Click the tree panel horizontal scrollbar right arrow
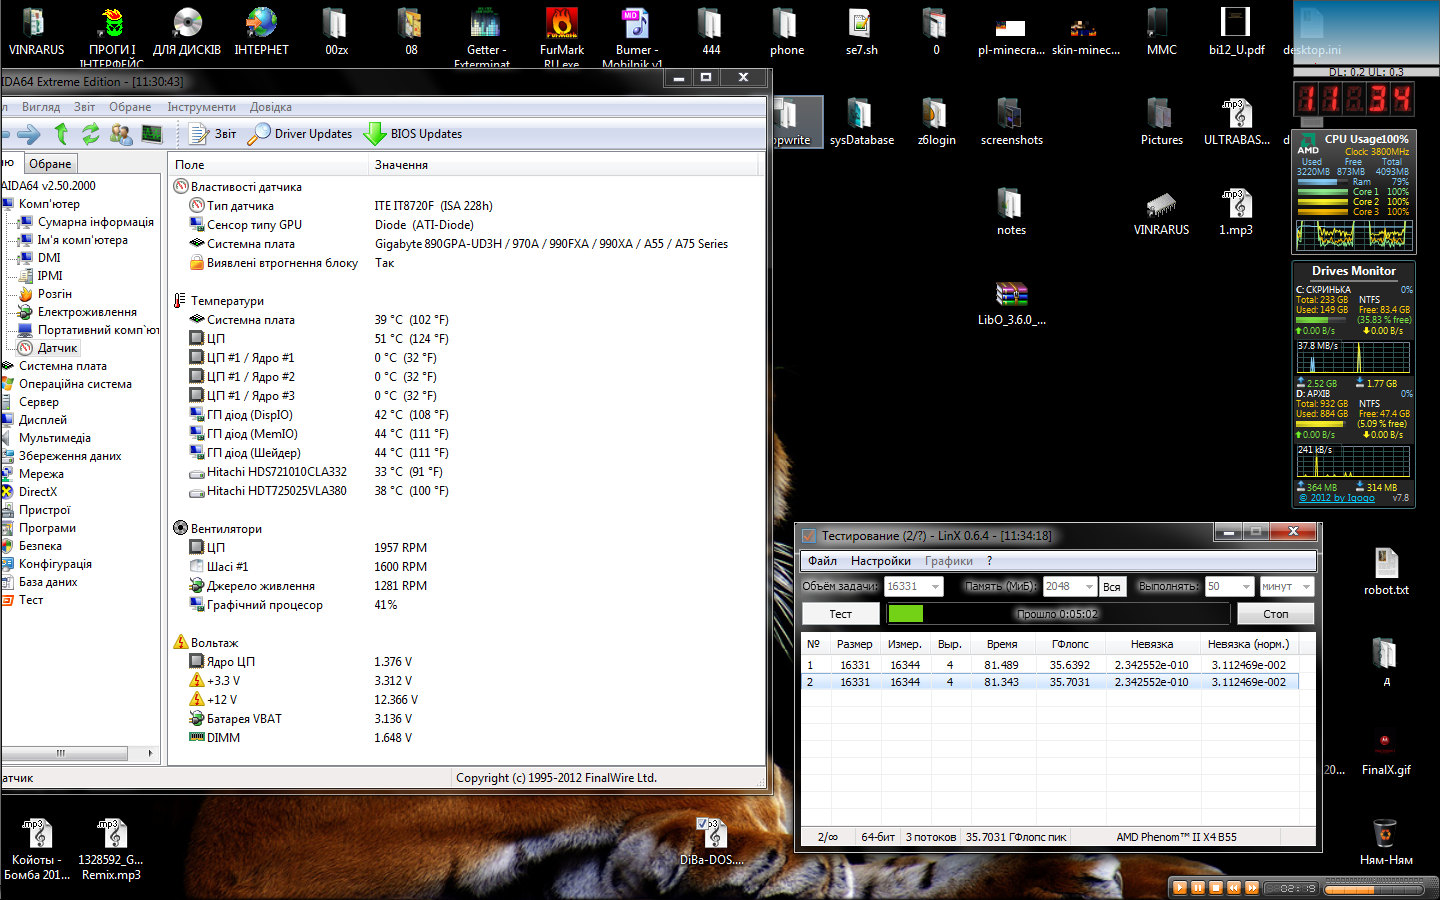 tap(151, 753)
